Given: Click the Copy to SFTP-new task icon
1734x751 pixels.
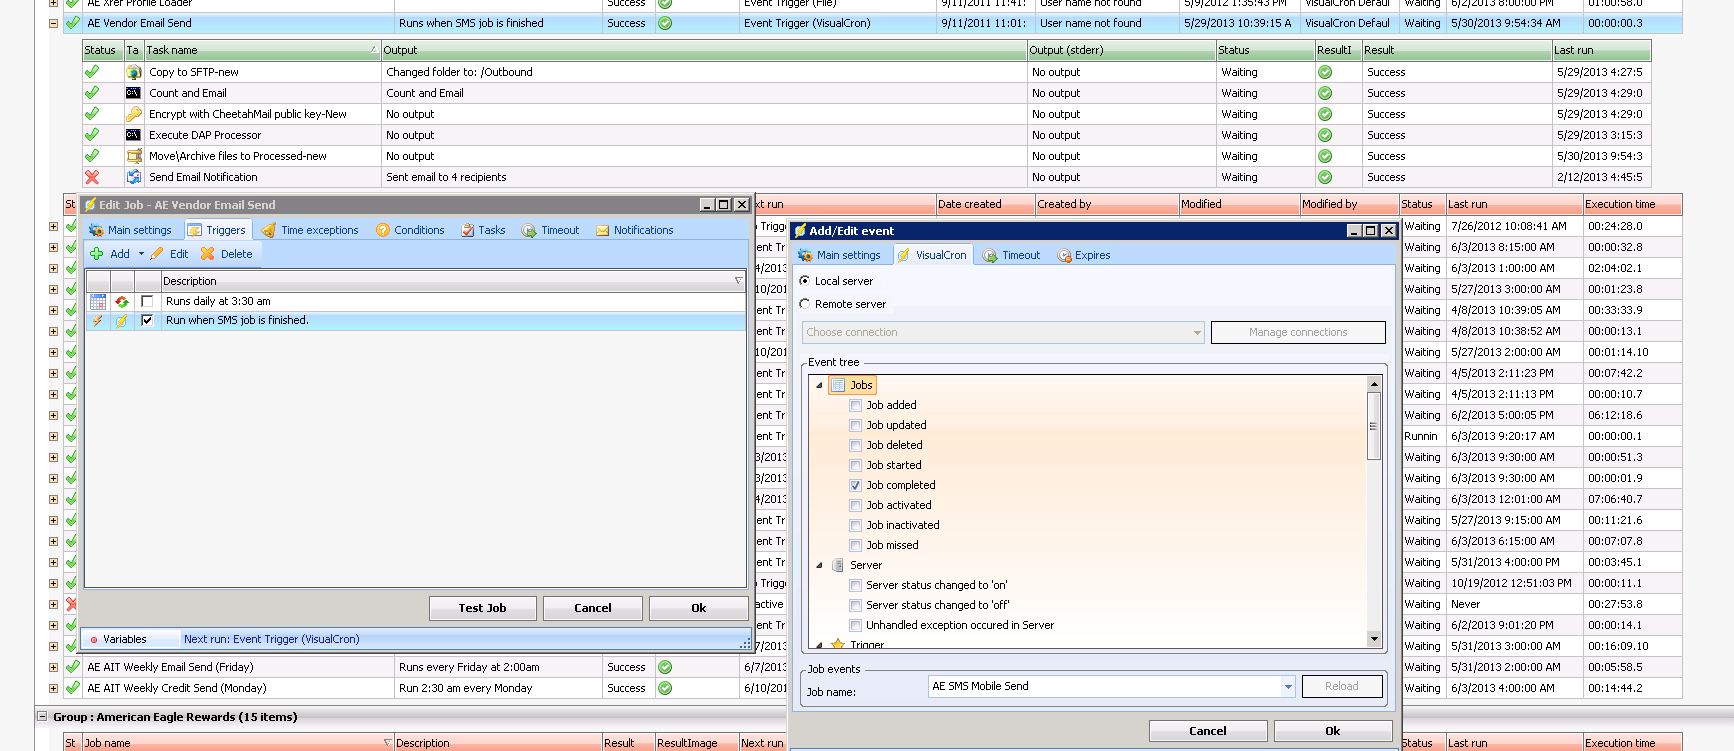Looking at the screenshot, I should [x=133, y=72].
